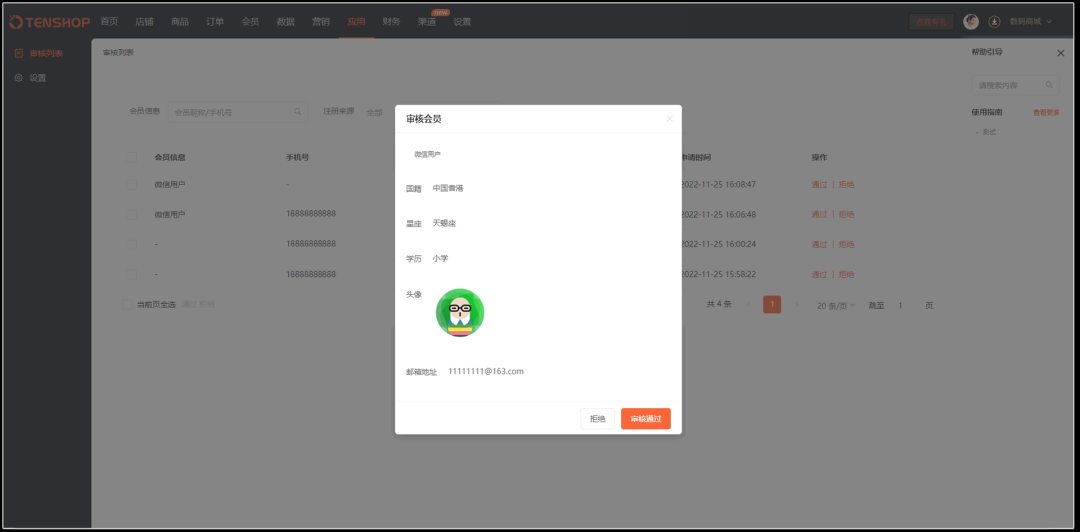Click the 拒绝 button in the dialog

597,419
